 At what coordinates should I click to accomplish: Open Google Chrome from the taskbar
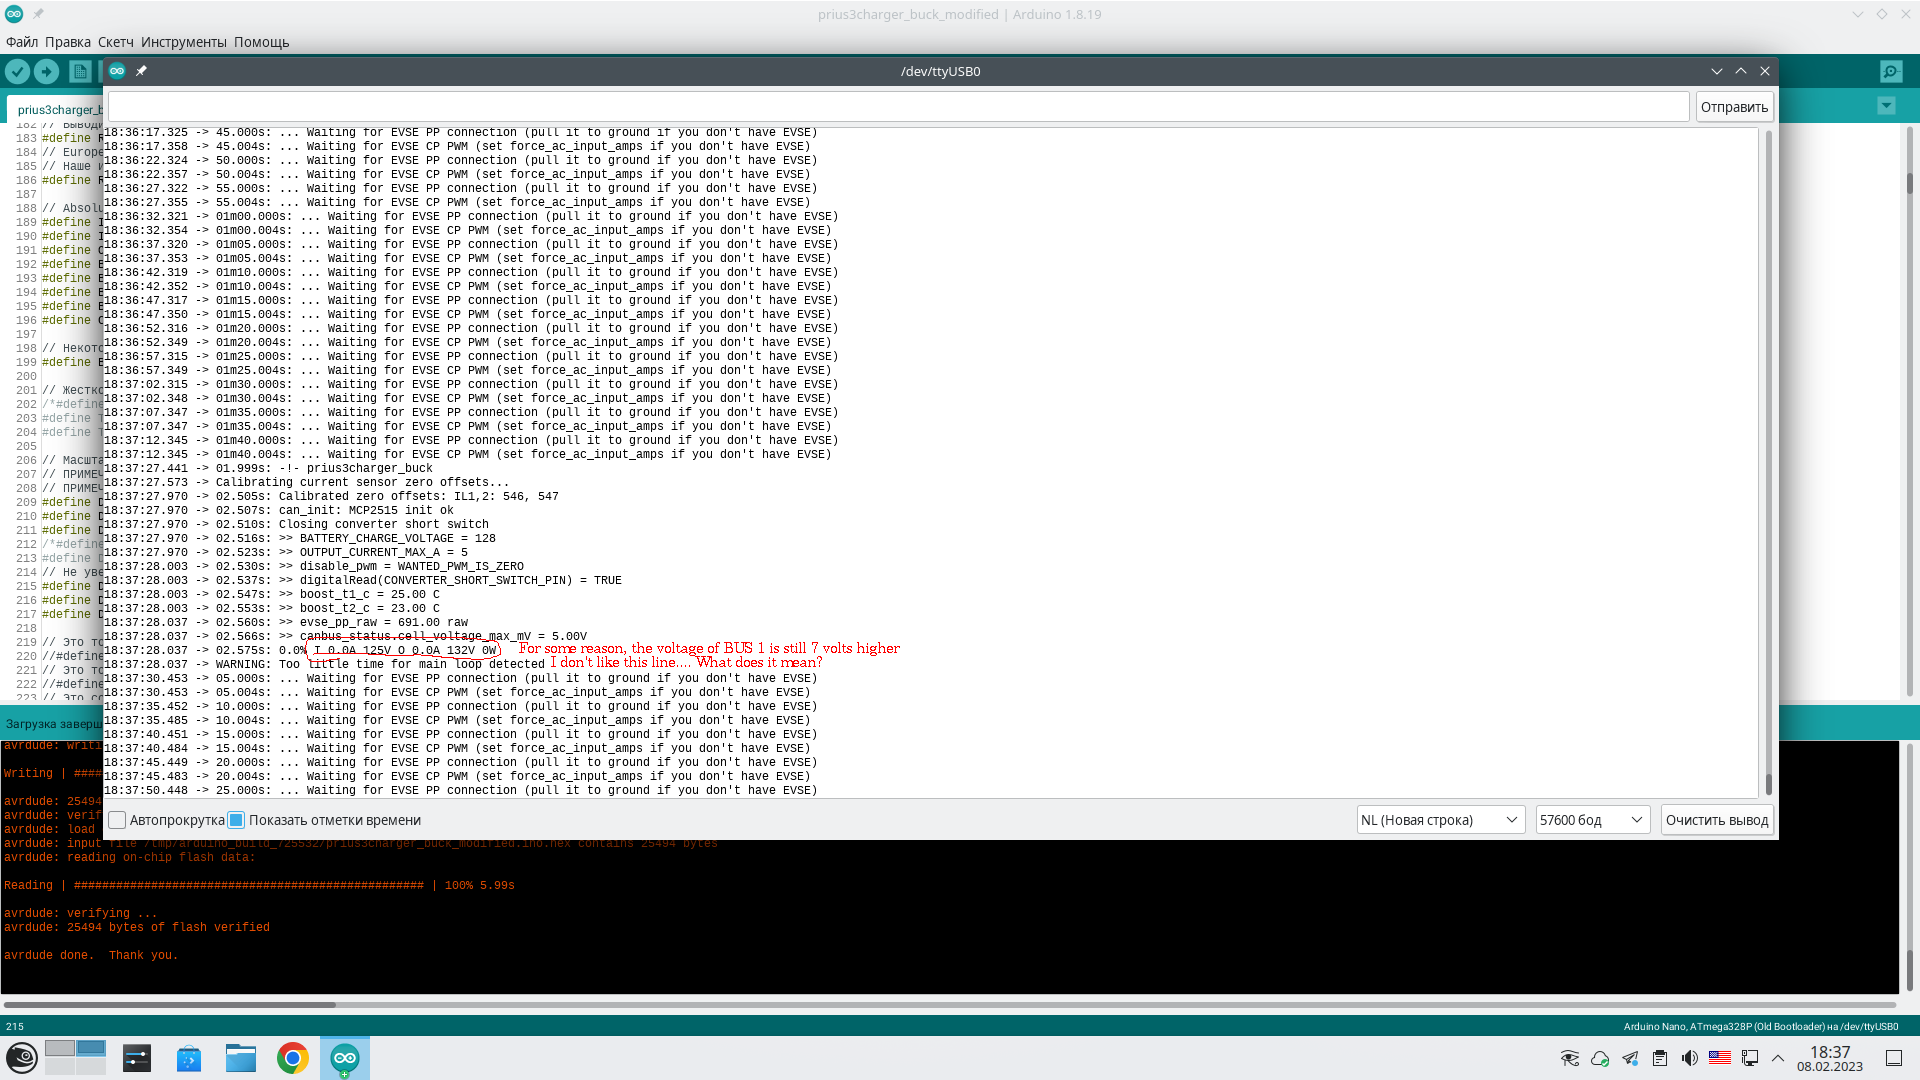(293, 1058)
